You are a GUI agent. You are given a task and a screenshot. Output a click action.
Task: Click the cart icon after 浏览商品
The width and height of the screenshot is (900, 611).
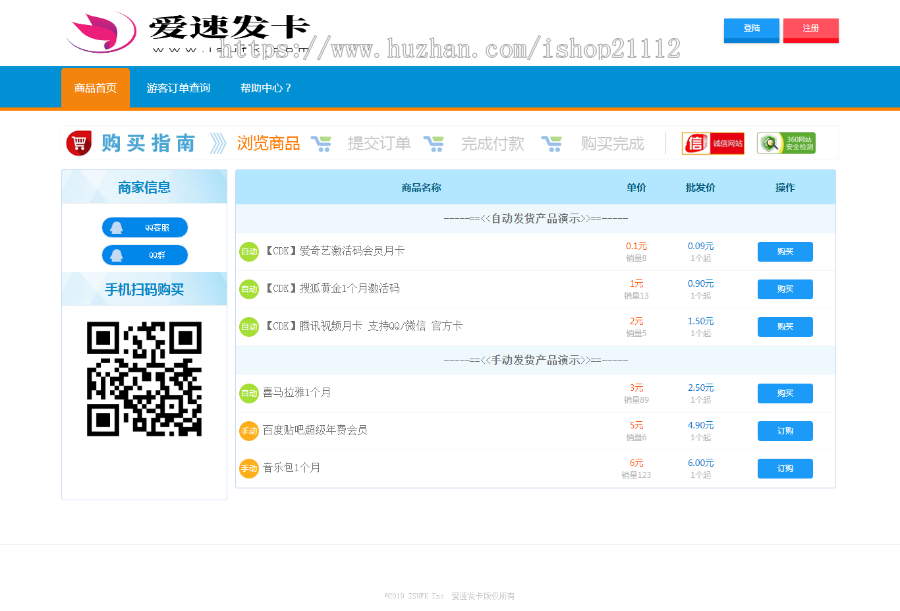321,144
